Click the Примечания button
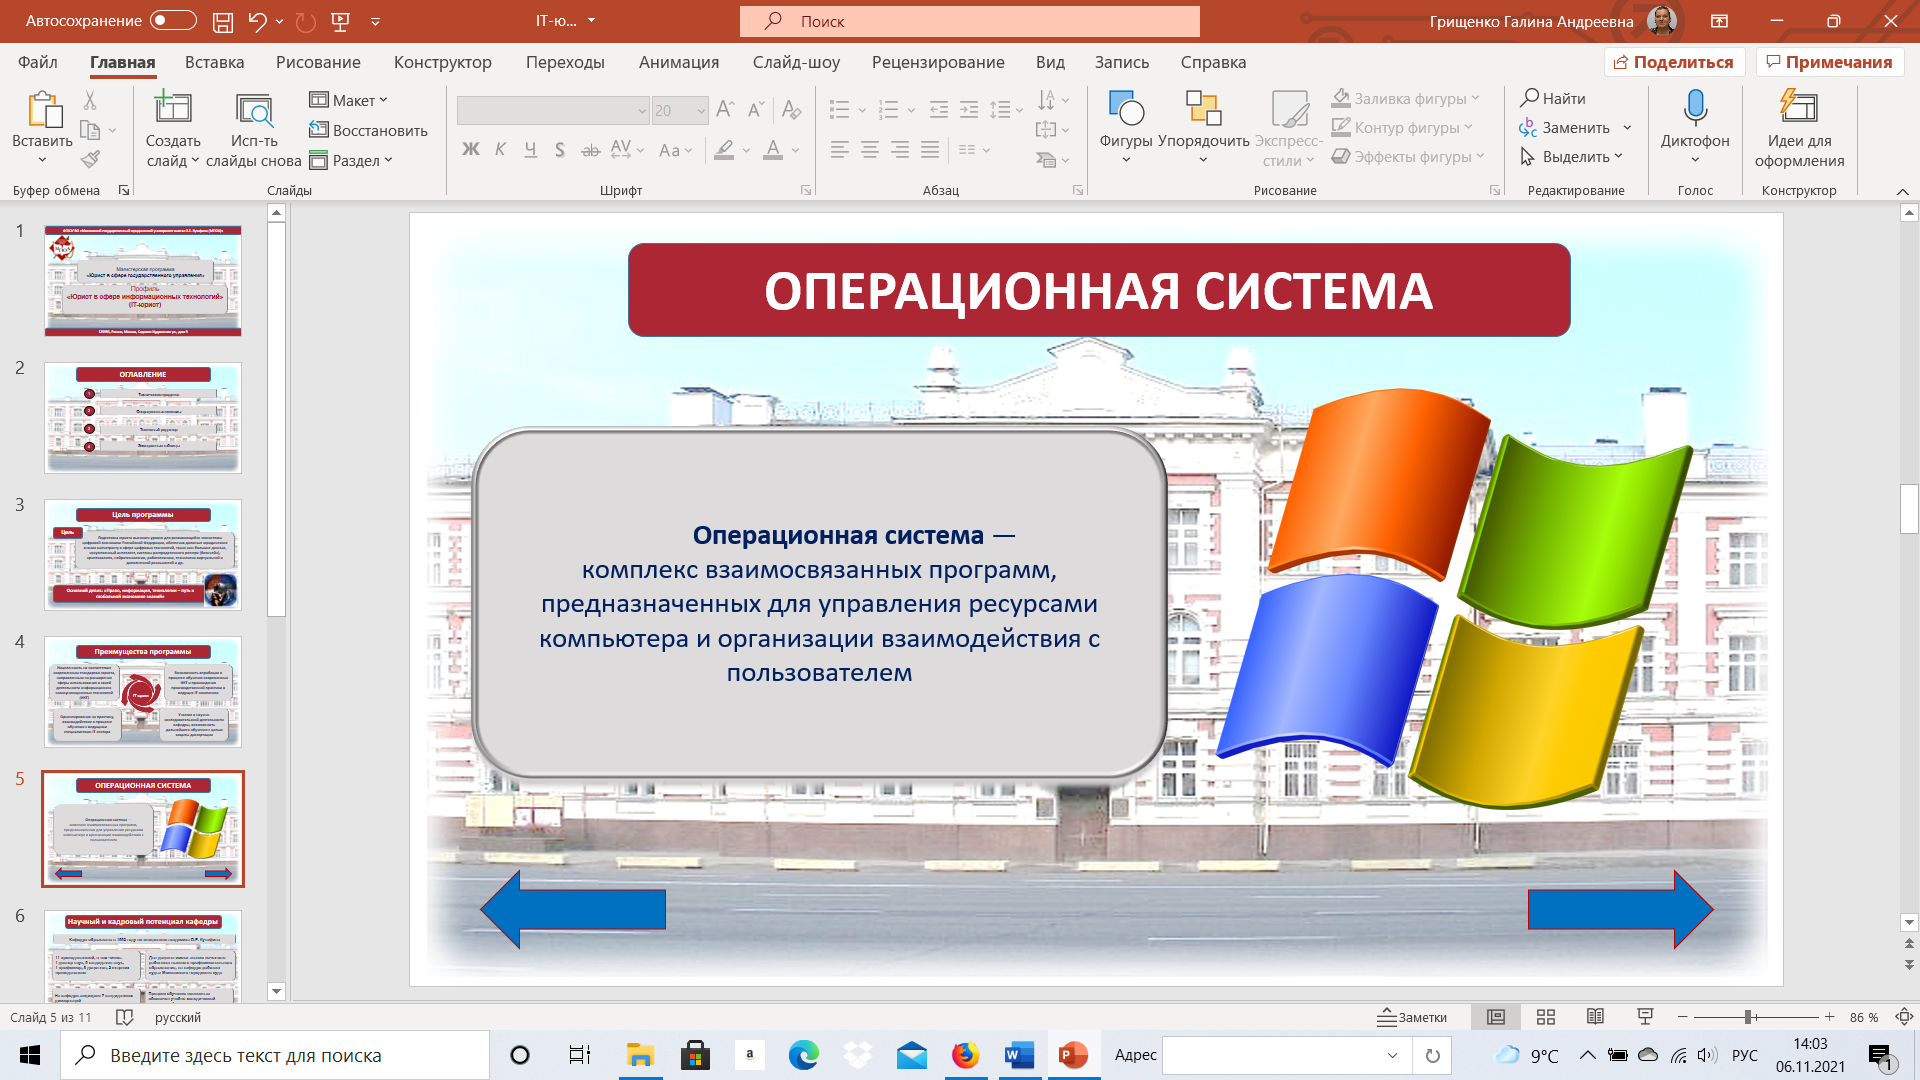The image size is (1920, 1080). point(1829,62)
